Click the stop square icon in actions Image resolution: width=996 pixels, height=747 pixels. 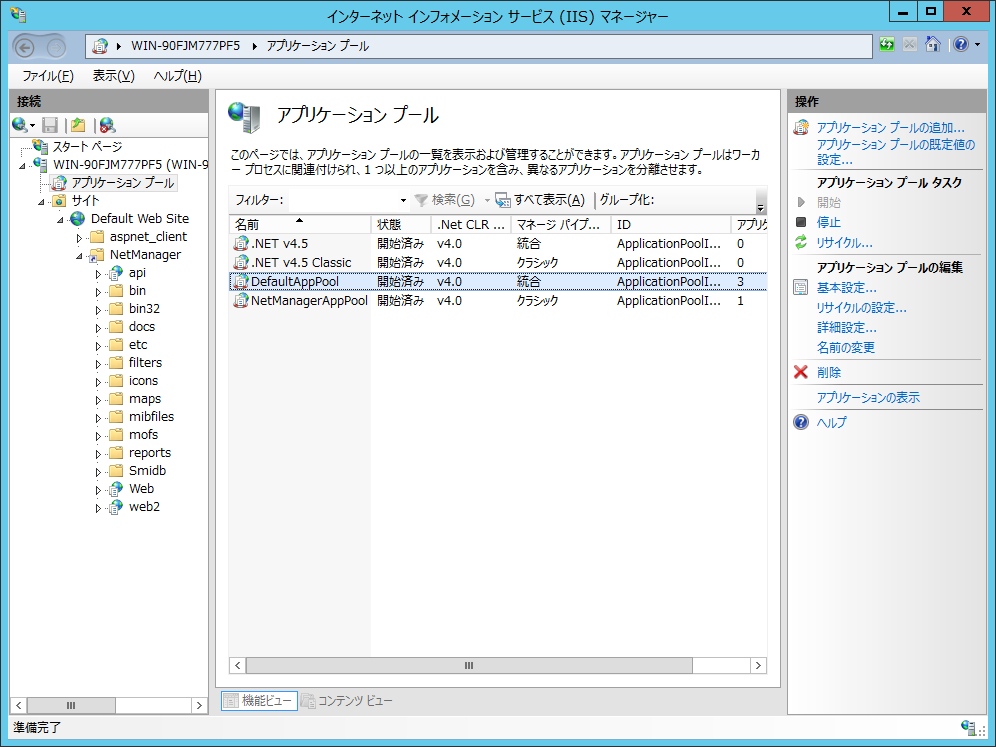(801, 222)
